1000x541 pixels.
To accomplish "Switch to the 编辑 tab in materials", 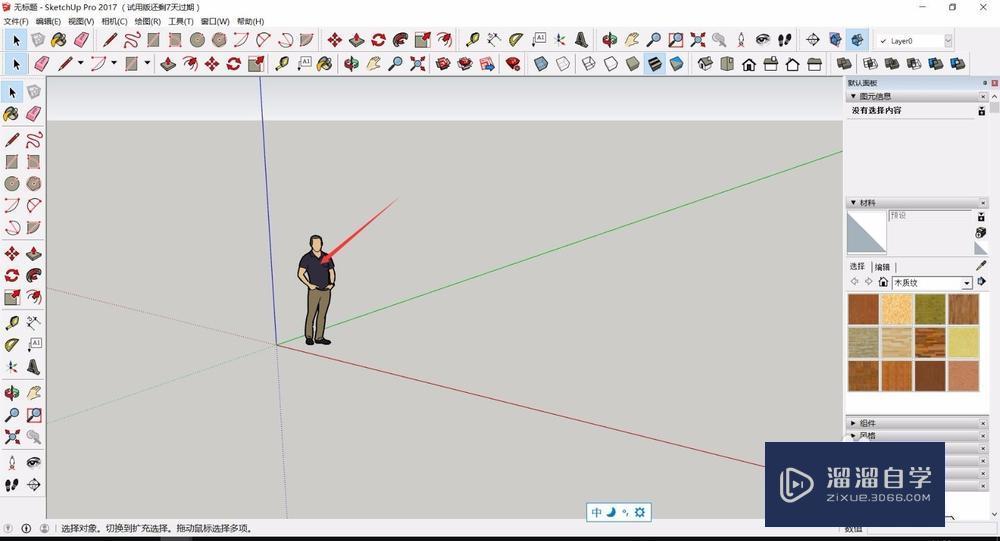I will (x=882, y=267).
